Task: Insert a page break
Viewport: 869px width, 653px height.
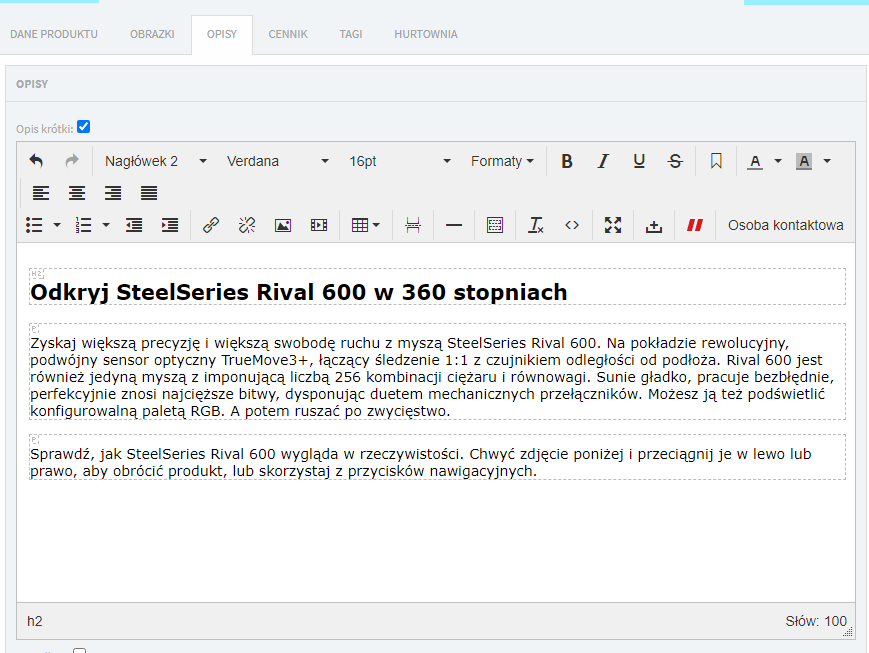Action: click(x=413, y=225)
